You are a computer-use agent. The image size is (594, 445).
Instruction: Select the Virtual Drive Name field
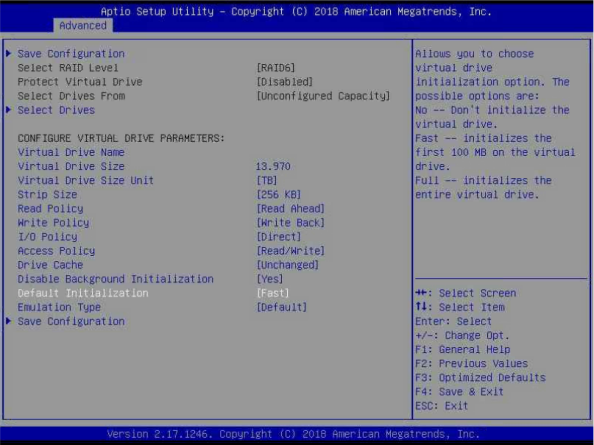click(71, 152)
